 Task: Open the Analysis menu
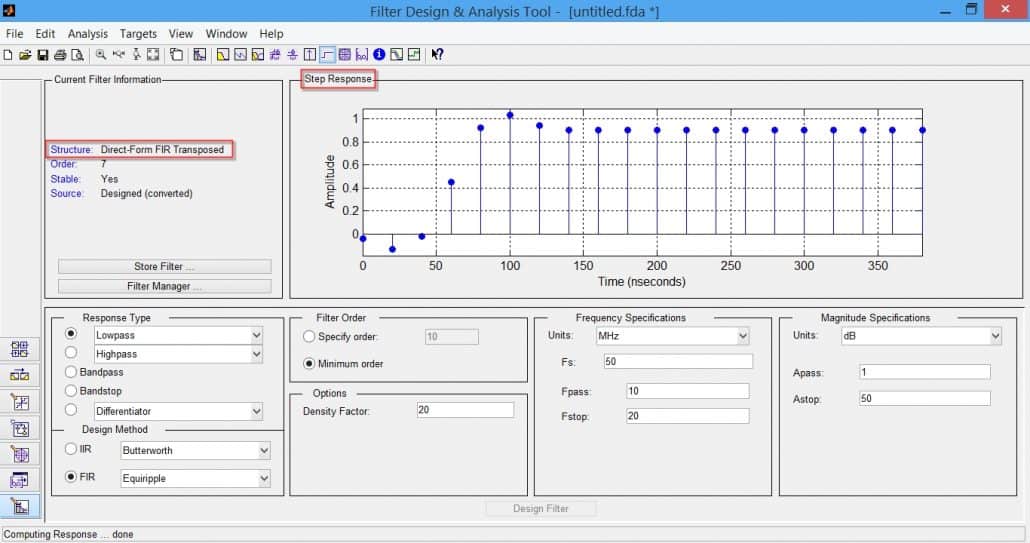tap(87, 33)
